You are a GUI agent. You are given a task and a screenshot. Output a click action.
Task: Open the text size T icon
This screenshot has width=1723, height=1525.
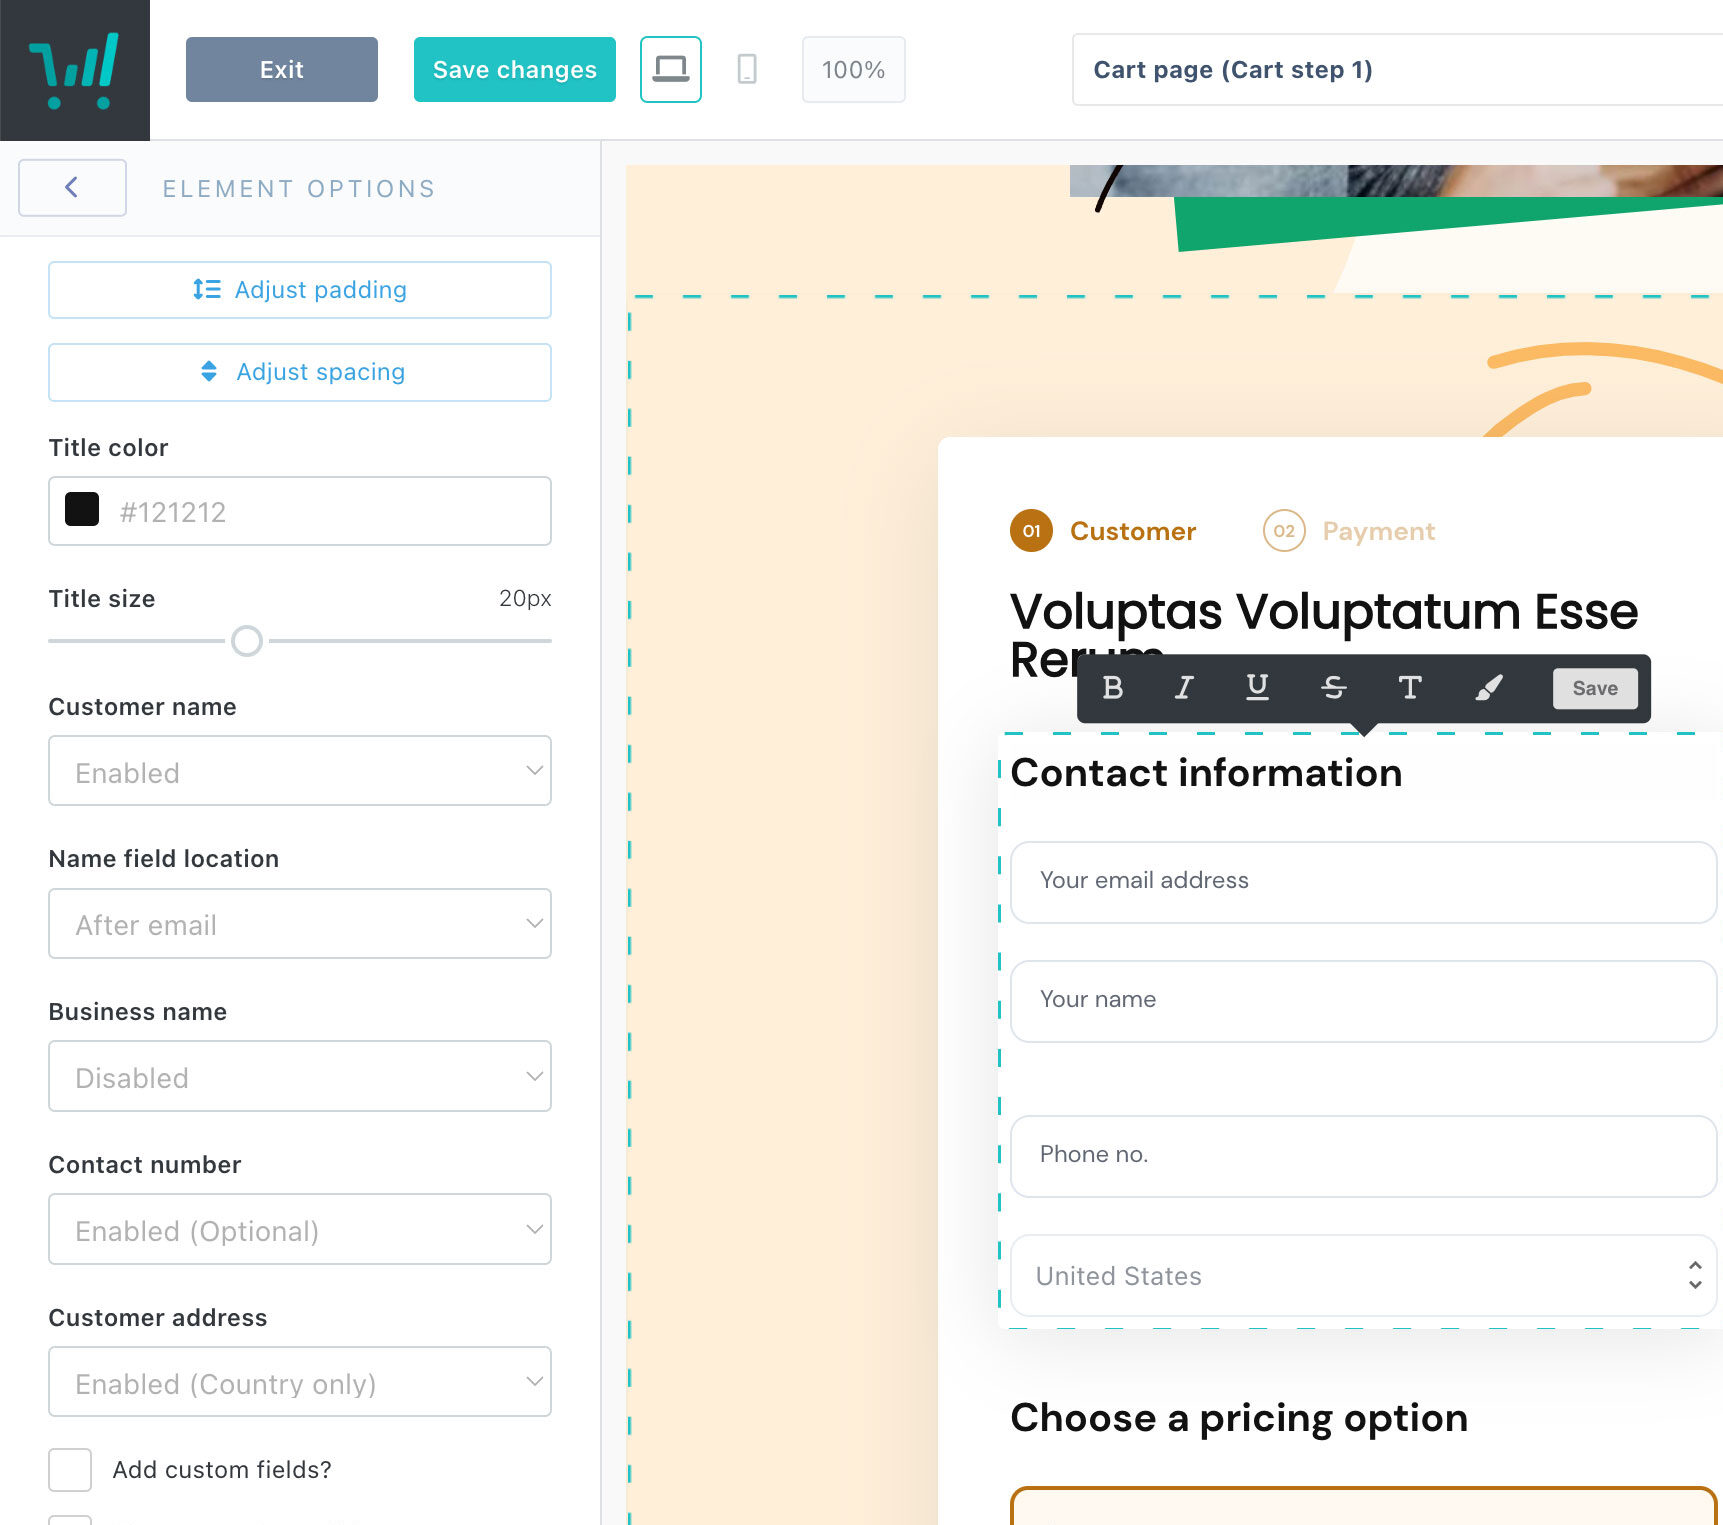(1409, 688)
